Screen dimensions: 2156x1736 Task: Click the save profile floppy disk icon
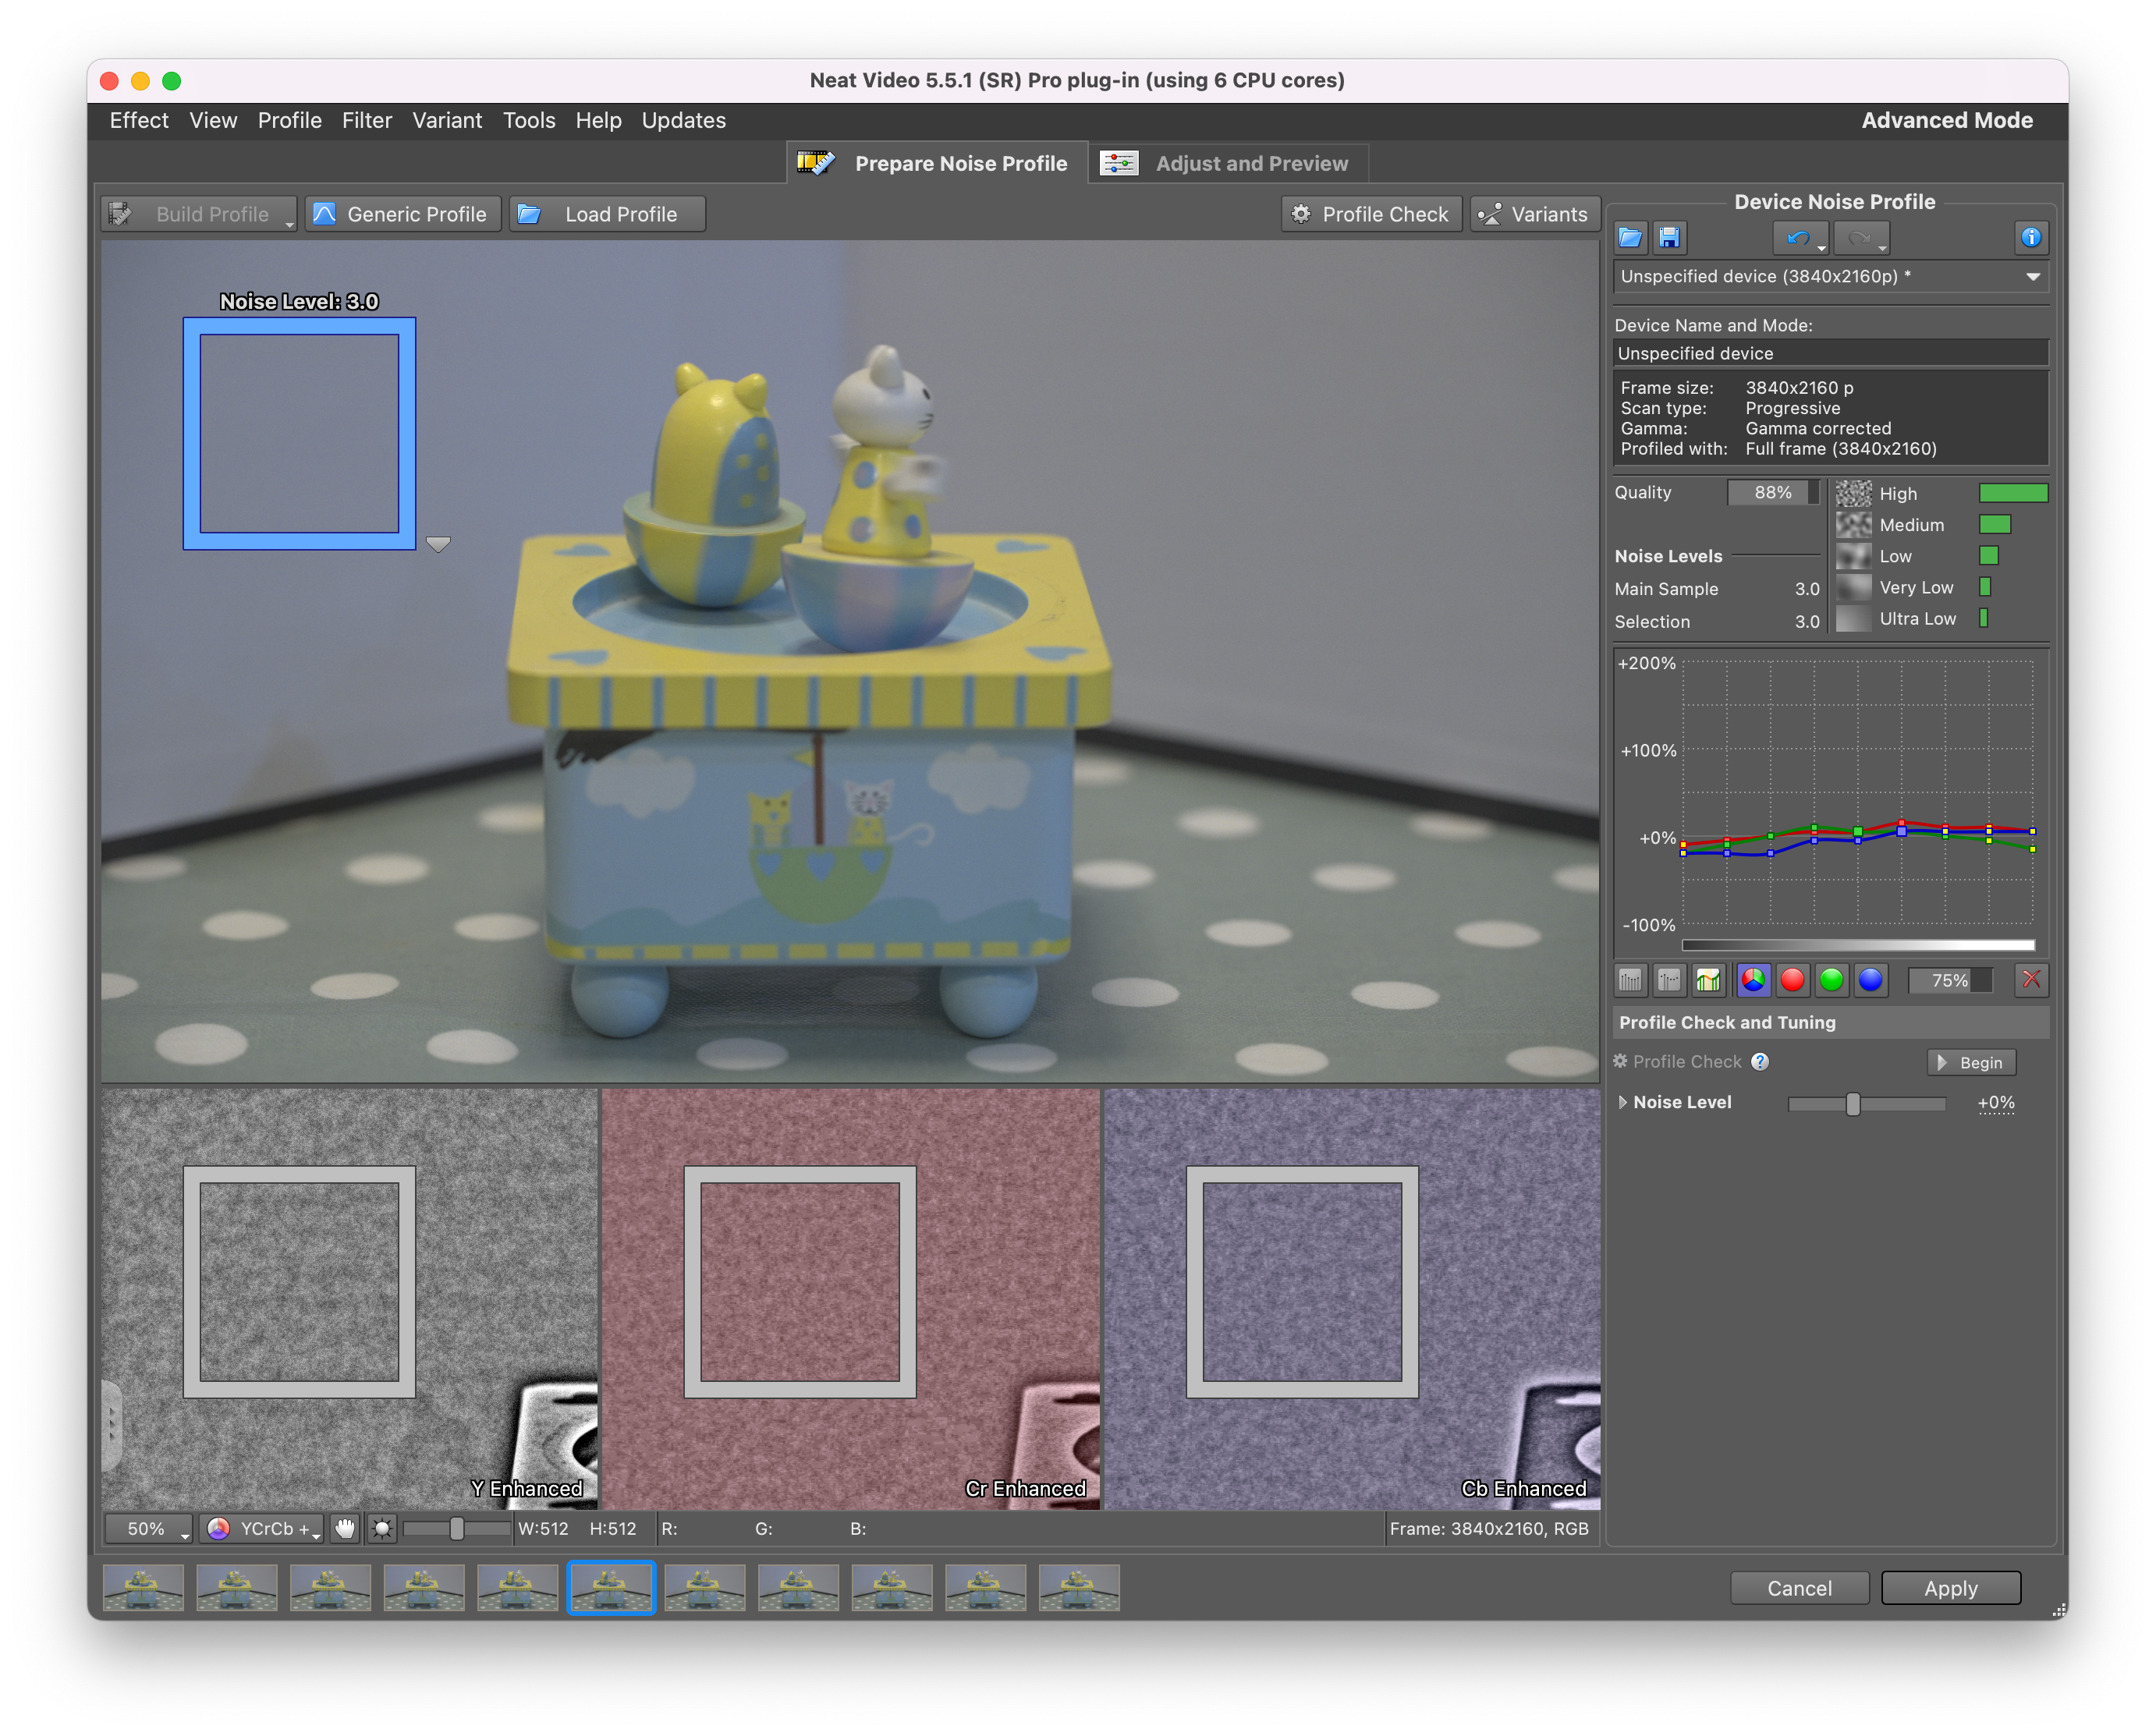(x=1669, y=238)
